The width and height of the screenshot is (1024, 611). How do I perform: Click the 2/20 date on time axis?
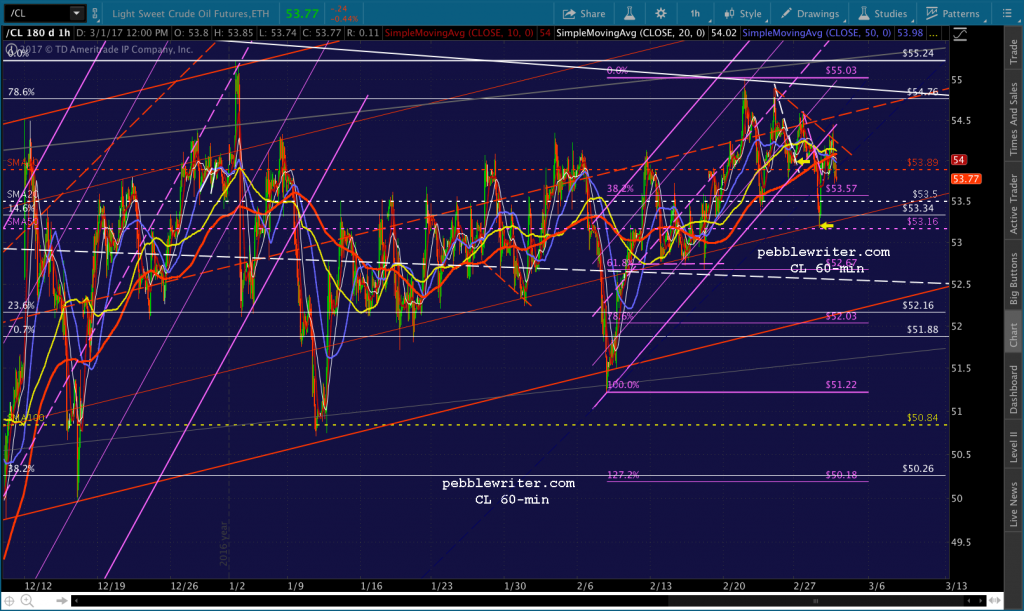734,586
